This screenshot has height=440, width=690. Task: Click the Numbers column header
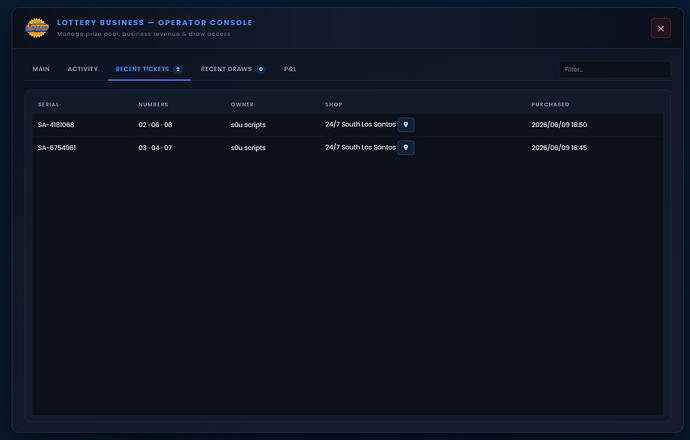pyautogui.click(x=154, y=104)
